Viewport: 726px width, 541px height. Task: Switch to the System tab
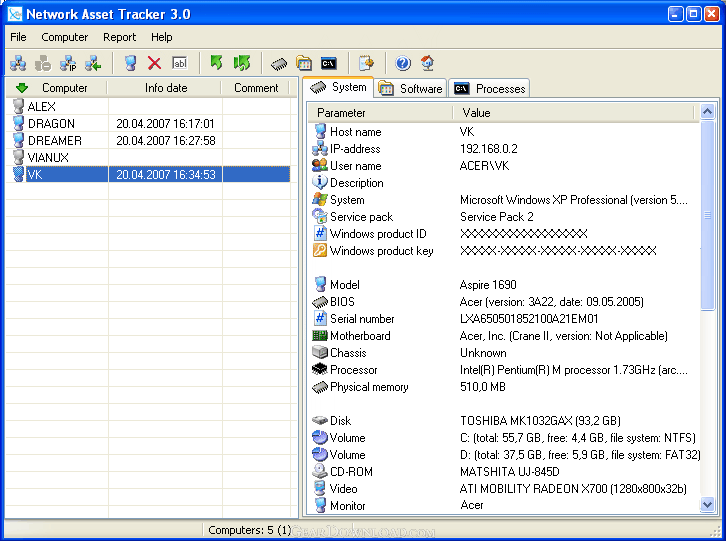click(x=338, y=87)
